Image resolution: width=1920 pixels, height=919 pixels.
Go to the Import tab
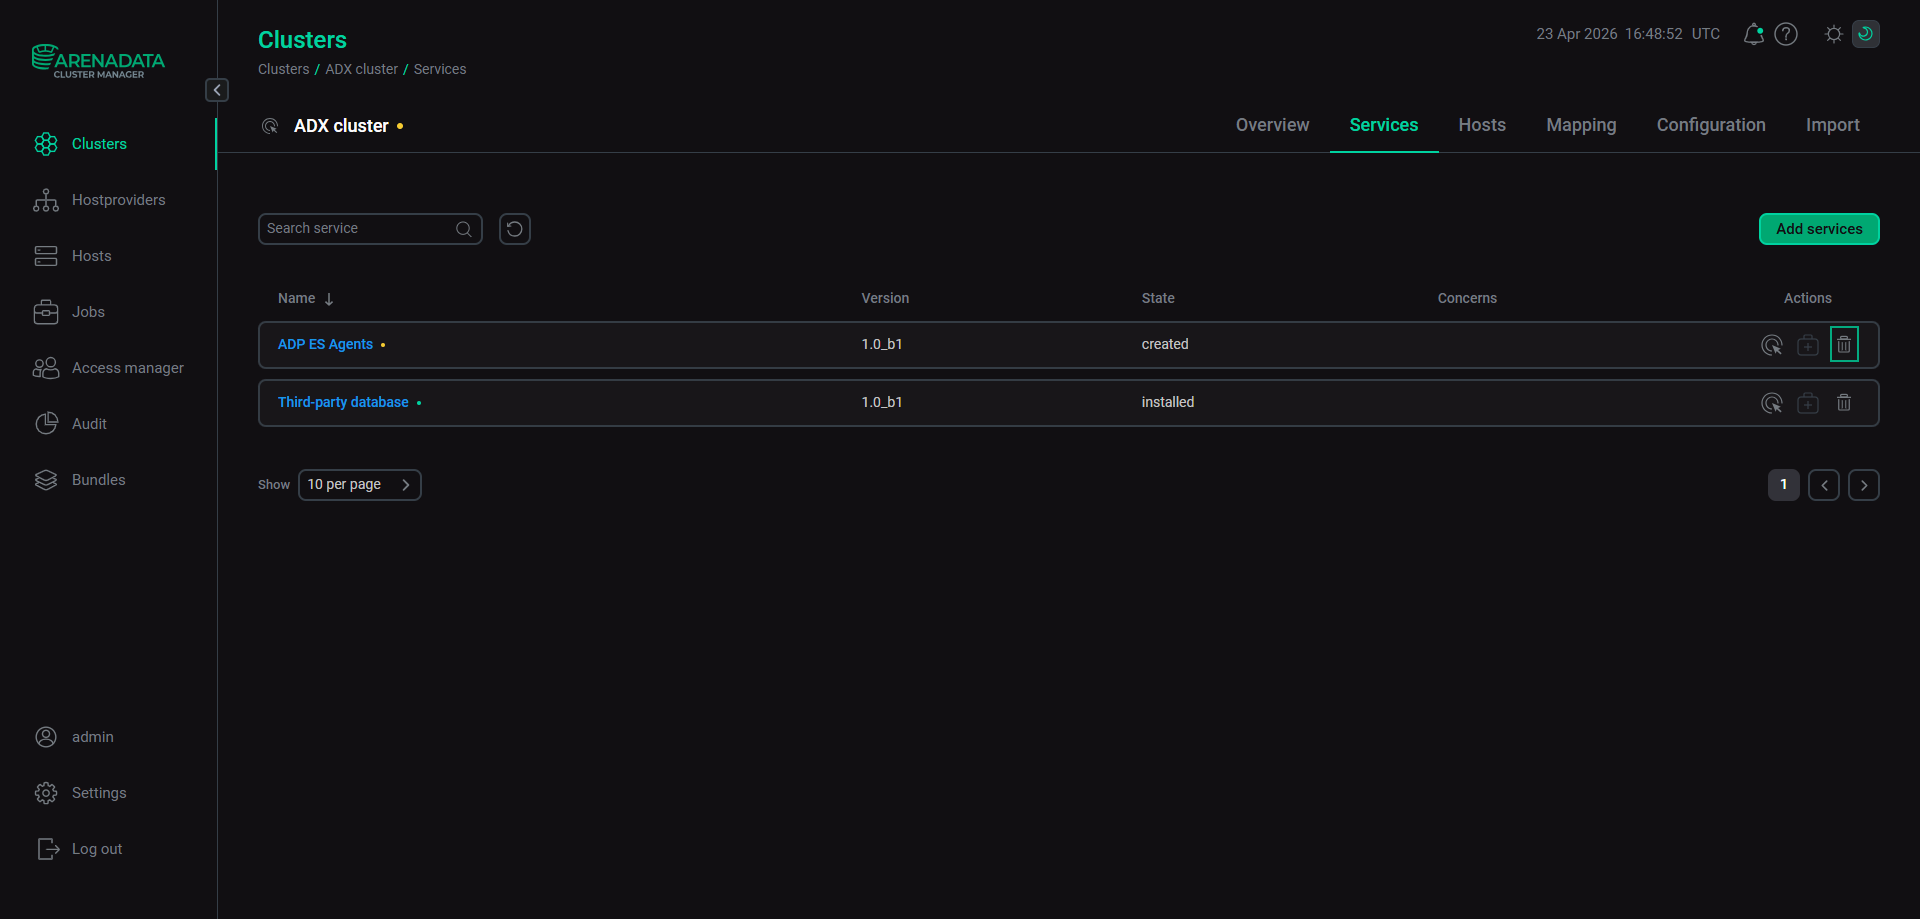click(x=1833, y=125)
